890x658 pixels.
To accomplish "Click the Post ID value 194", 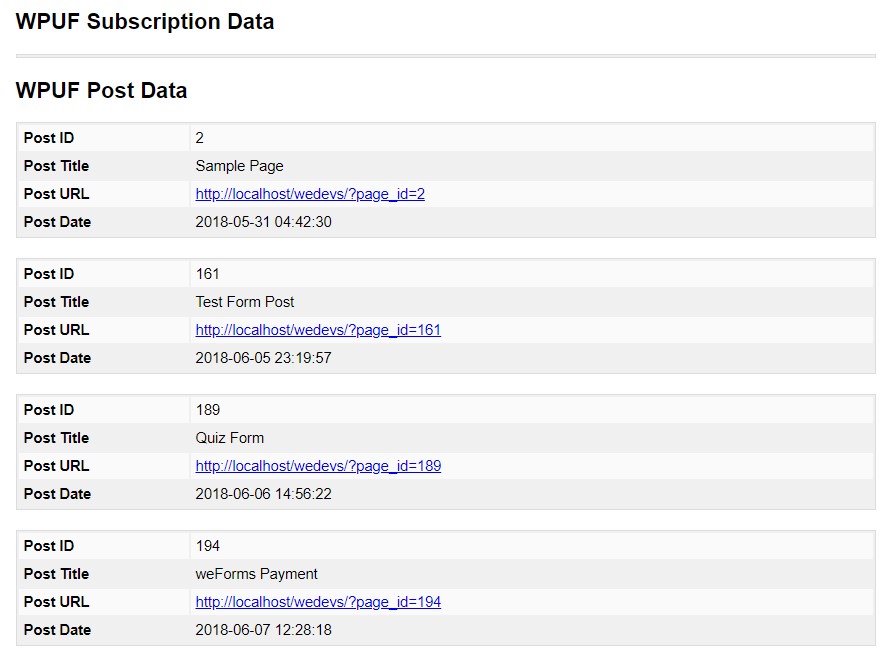I will click(x=208, y=546).
